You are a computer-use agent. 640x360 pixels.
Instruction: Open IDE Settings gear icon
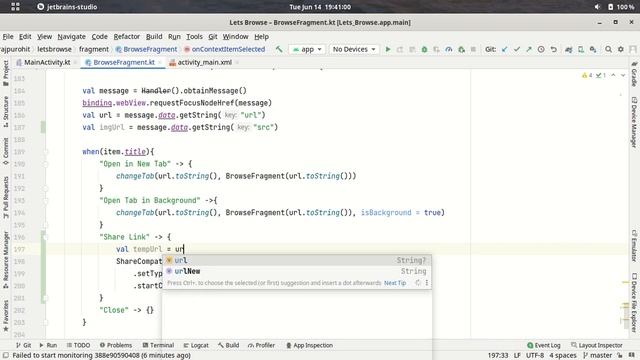click(620, 49)
